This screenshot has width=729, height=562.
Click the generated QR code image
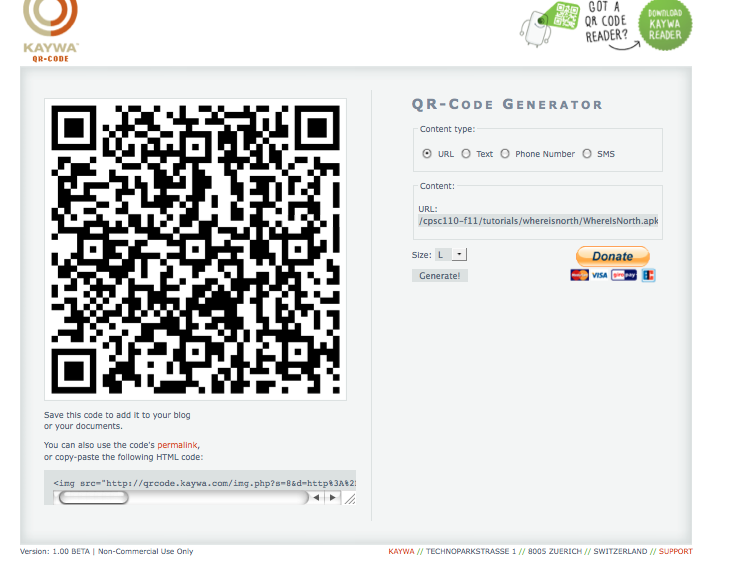[x=196, y=250]
